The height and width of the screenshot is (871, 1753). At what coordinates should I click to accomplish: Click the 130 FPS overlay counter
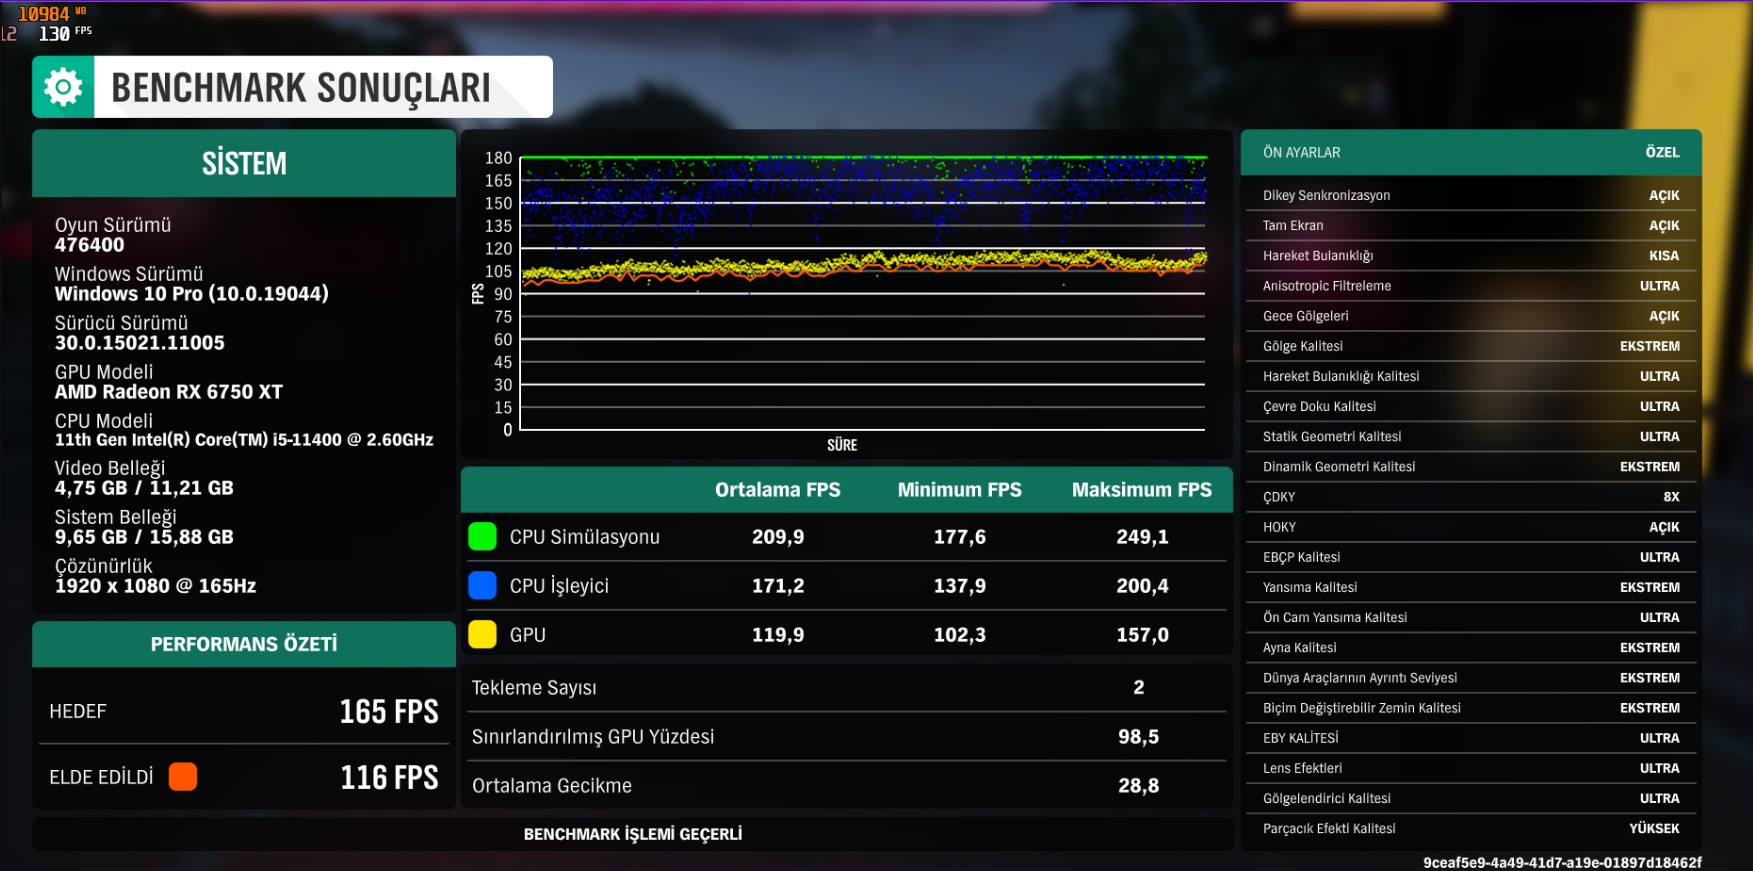click(x=65, y=33)
